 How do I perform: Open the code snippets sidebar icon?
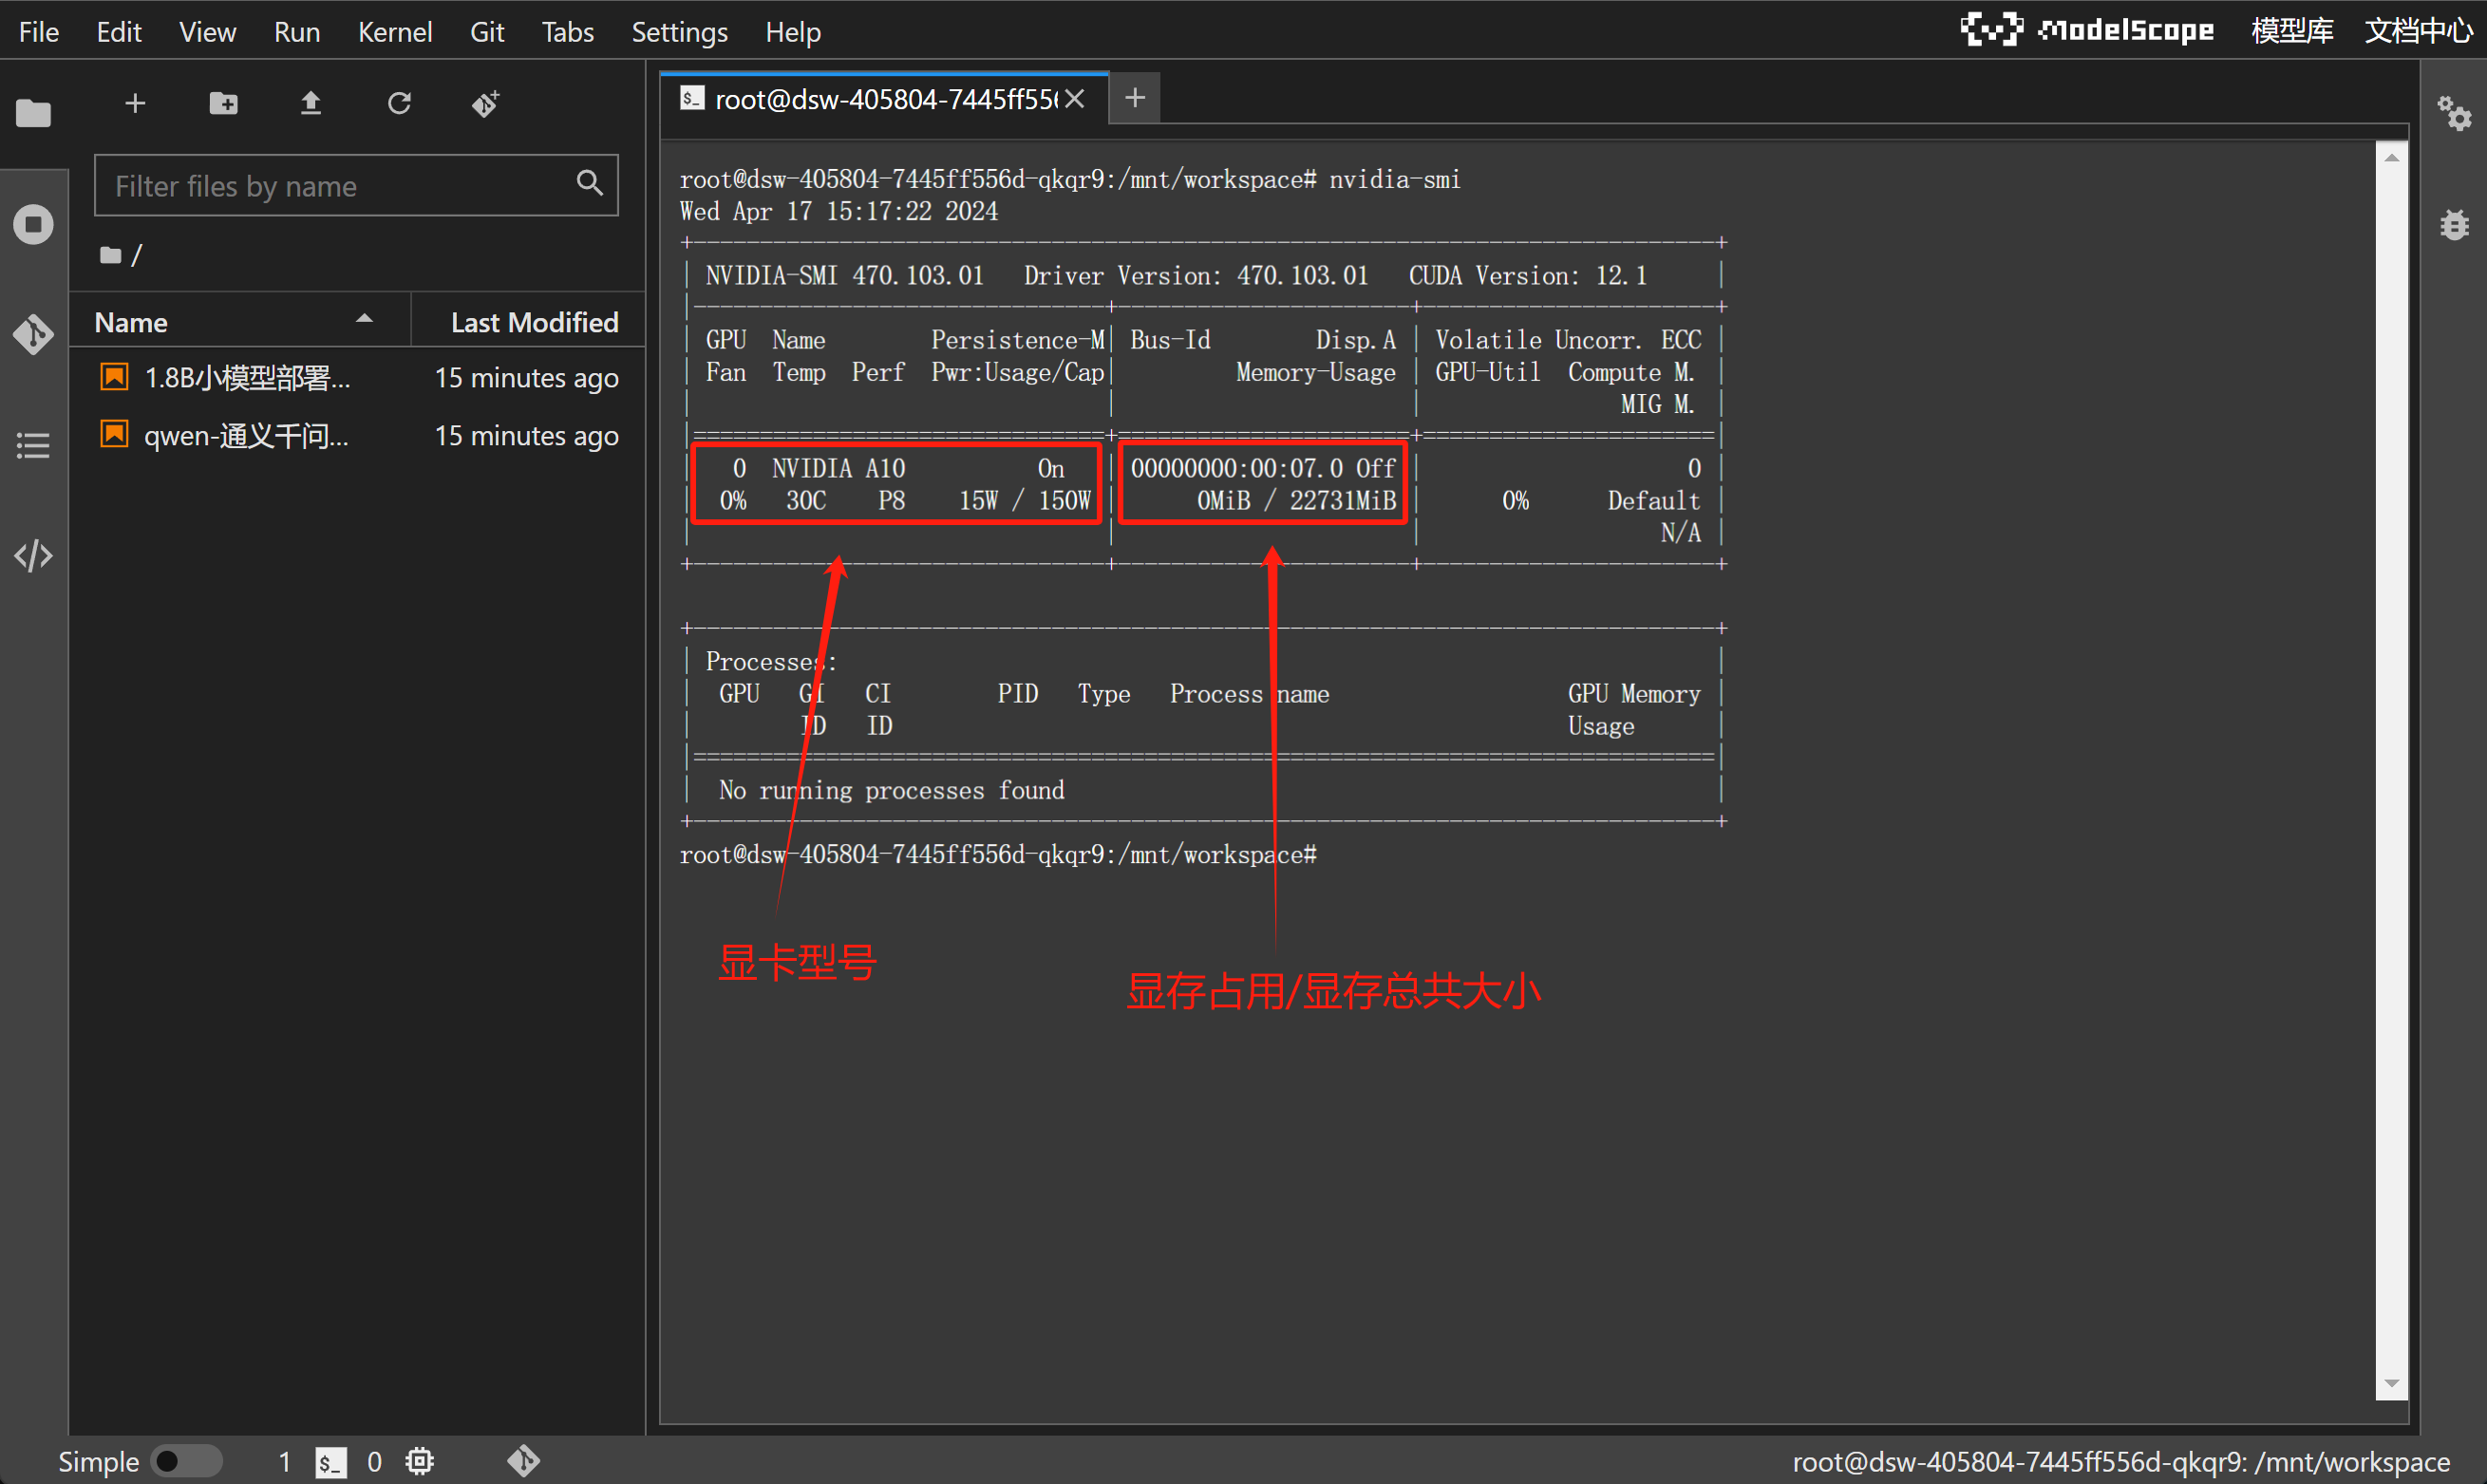(33, 555)
